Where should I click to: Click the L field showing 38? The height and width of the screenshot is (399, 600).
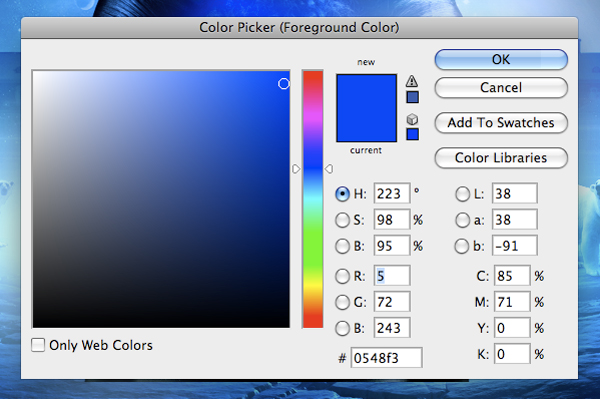click(x=515, y=194)
